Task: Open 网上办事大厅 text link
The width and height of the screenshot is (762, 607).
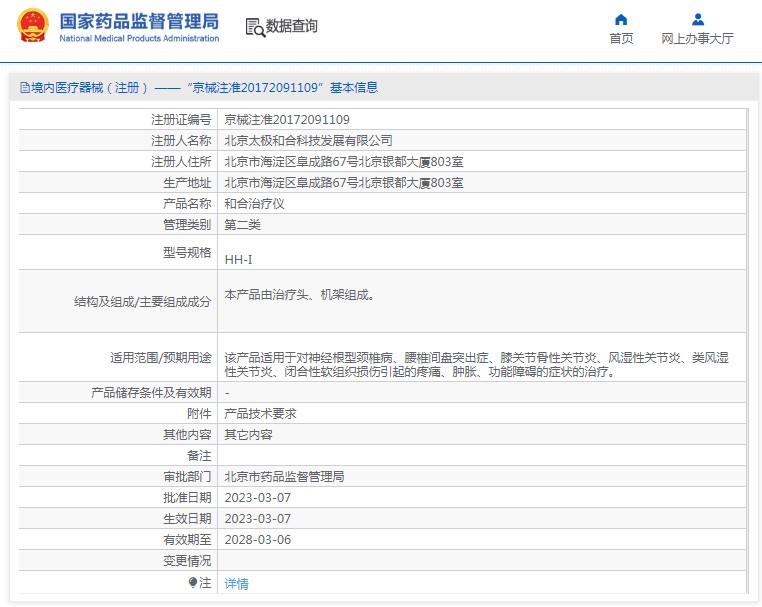Action: click(x=697, y=38)
